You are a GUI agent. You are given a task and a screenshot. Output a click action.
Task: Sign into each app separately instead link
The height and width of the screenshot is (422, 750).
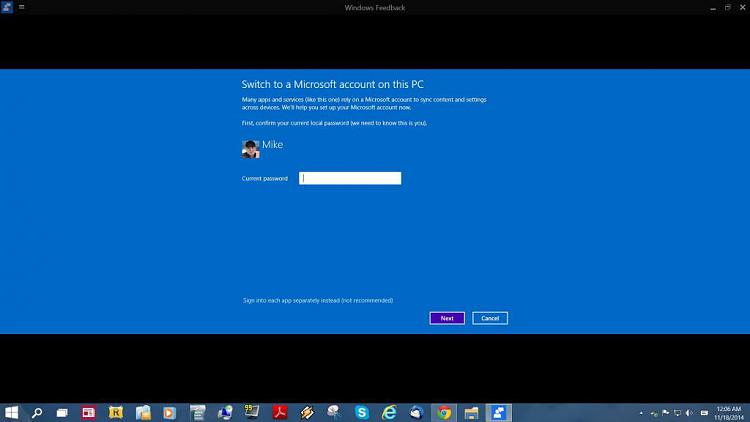coord(318,300)
